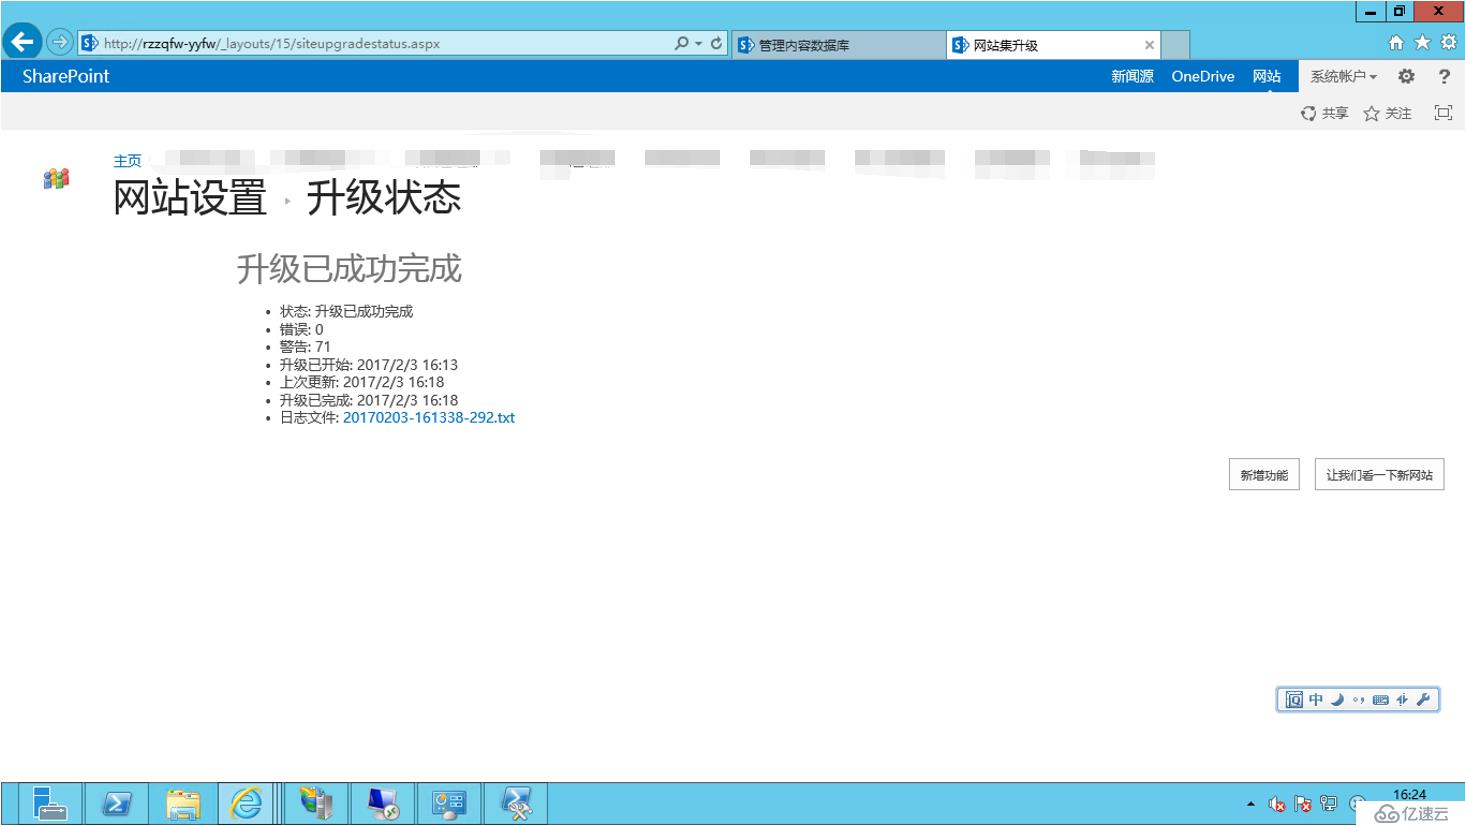Switch to the 管理内容数据库 browser tab
The width and height of the screenshot is (1465, 826).
tap(838, 45)
